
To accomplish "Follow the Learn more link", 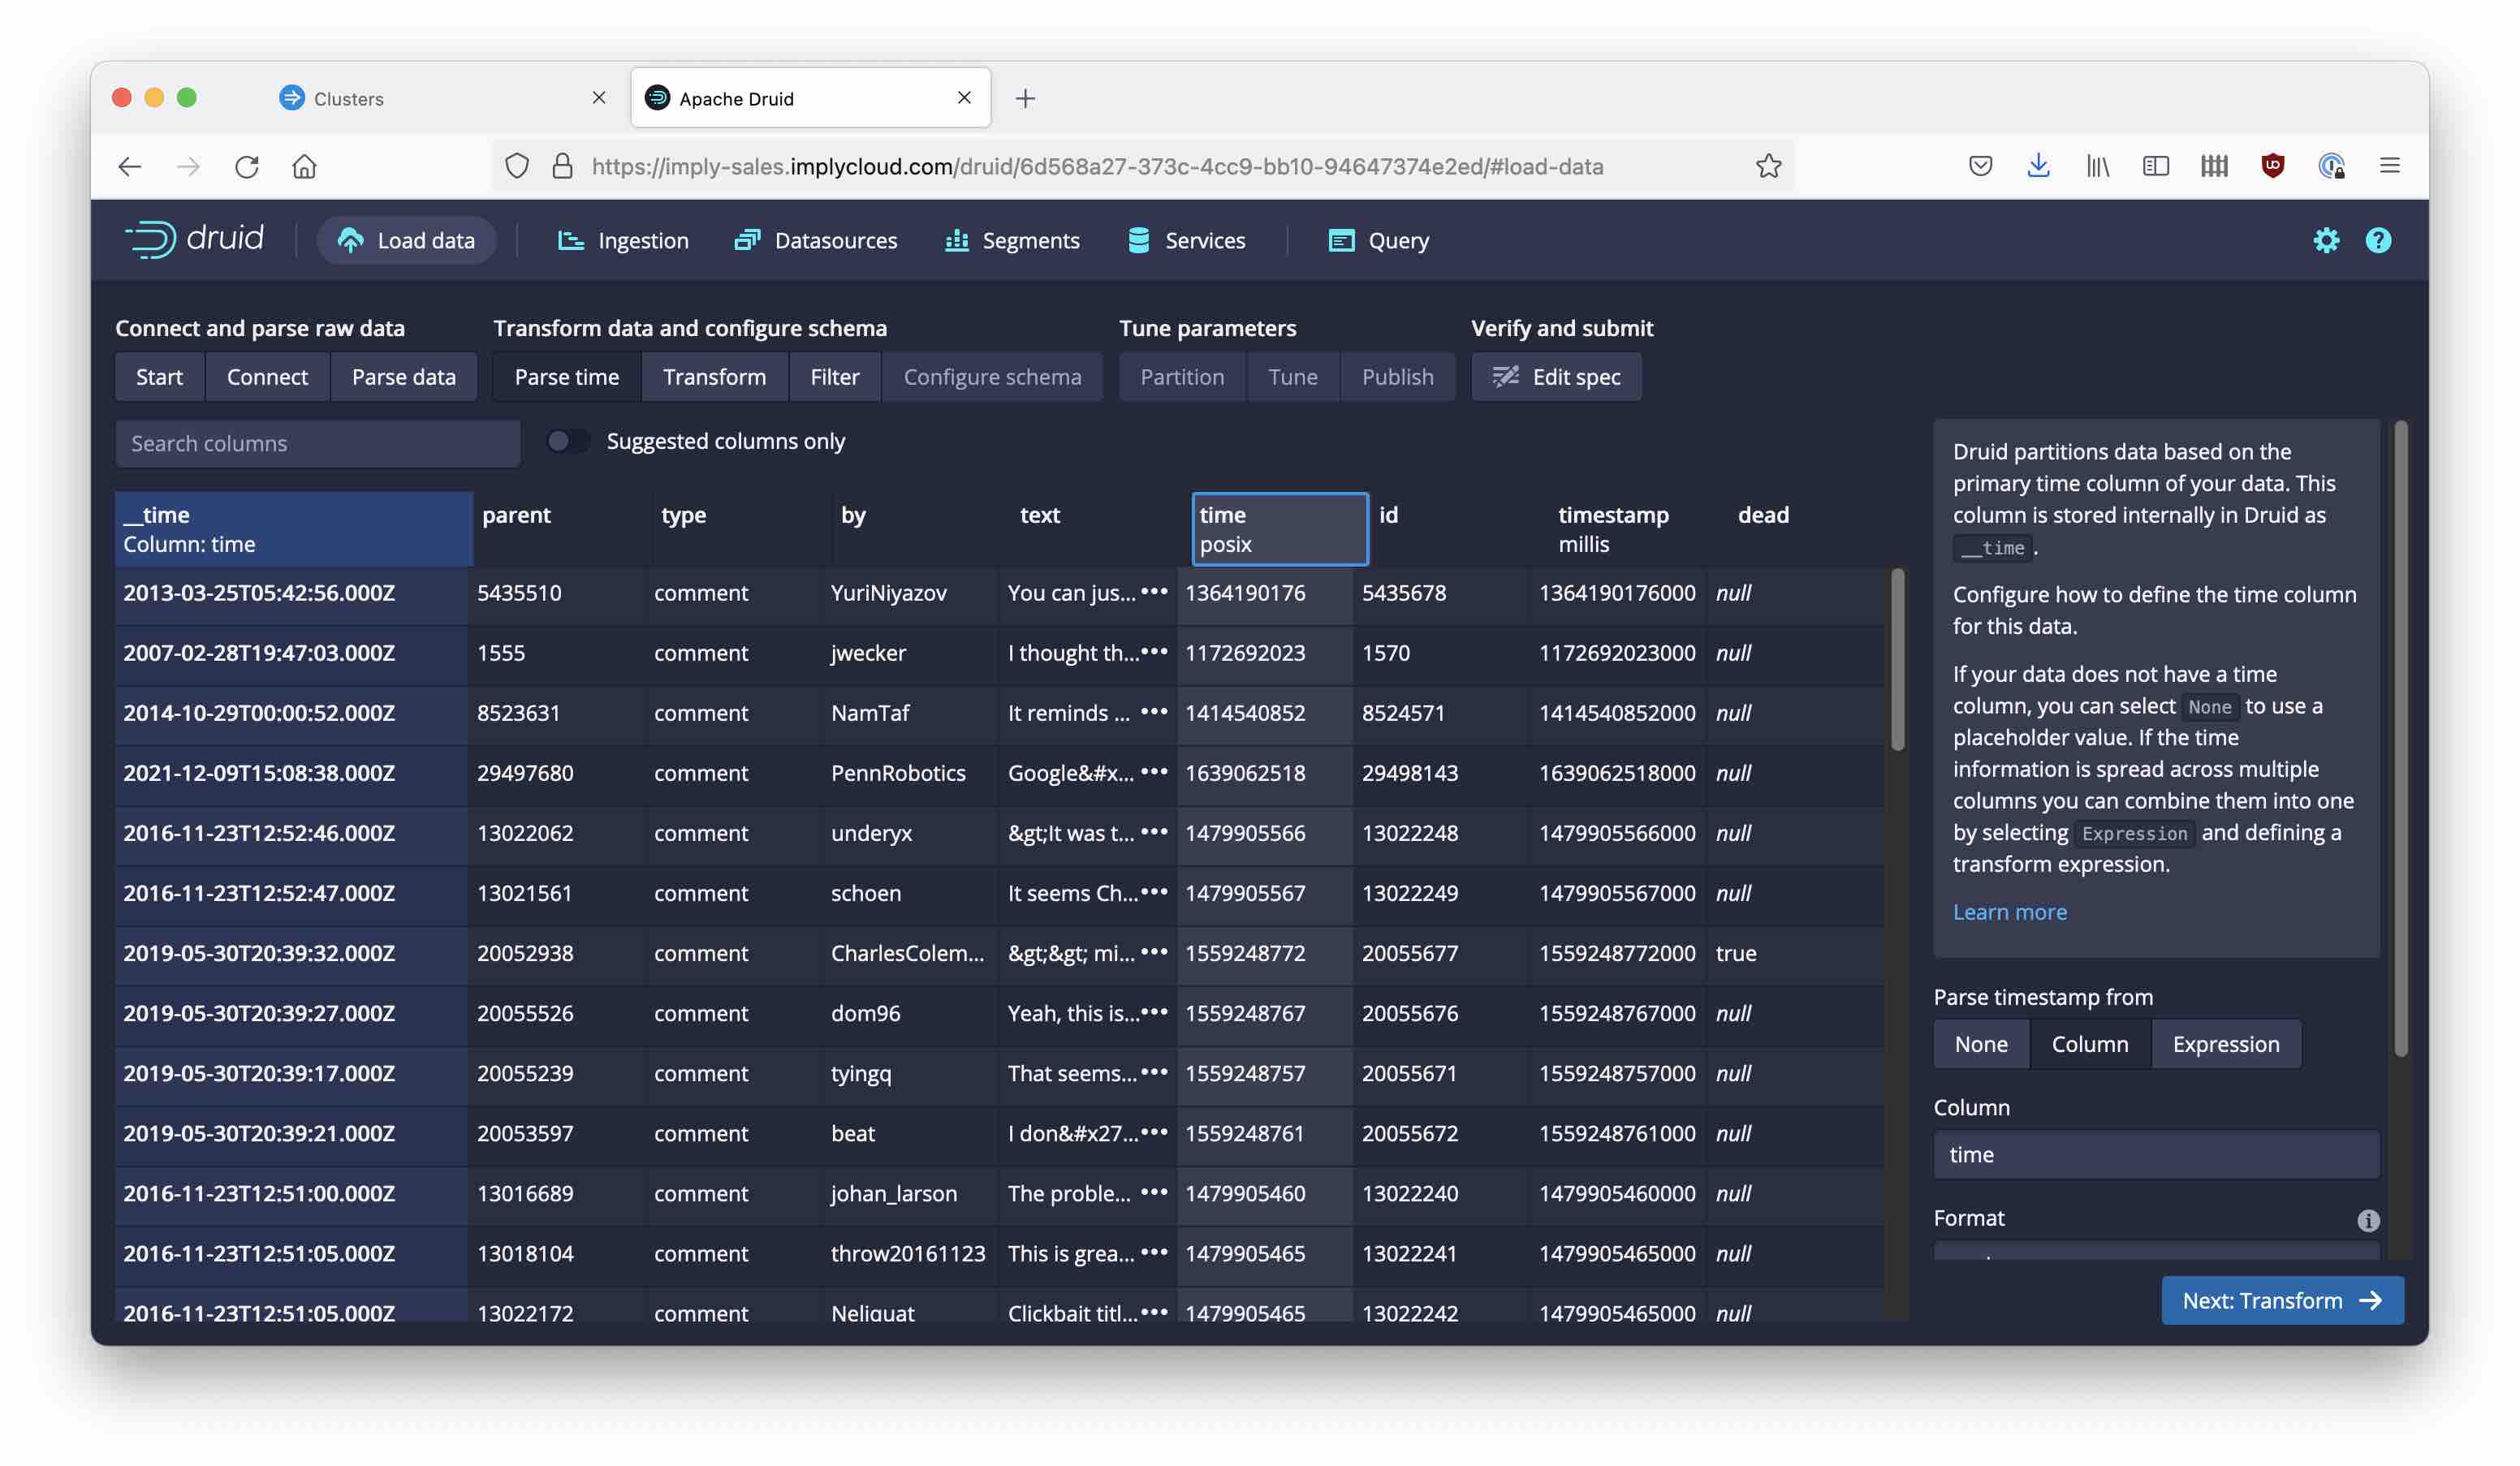I will click(x=2009, y=912).
